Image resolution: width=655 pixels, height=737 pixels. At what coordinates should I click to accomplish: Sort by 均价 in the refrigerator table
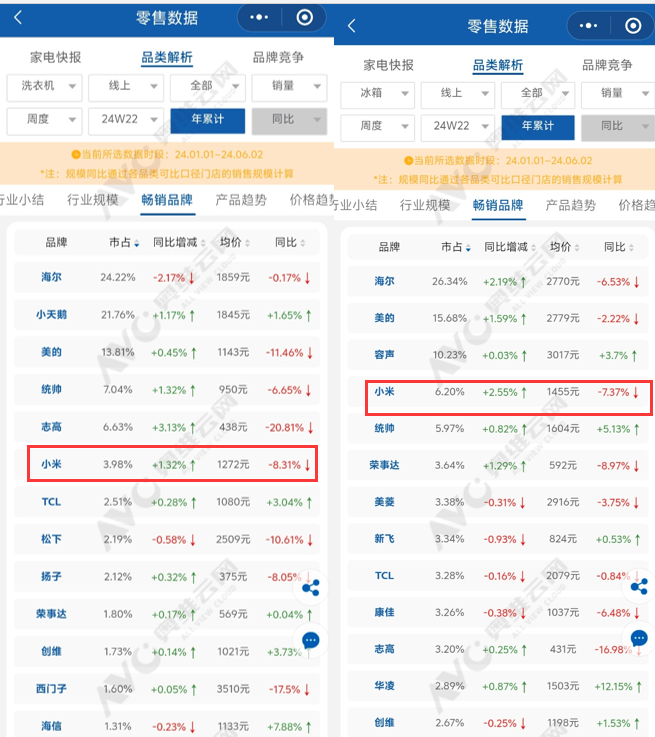(564, 247)
